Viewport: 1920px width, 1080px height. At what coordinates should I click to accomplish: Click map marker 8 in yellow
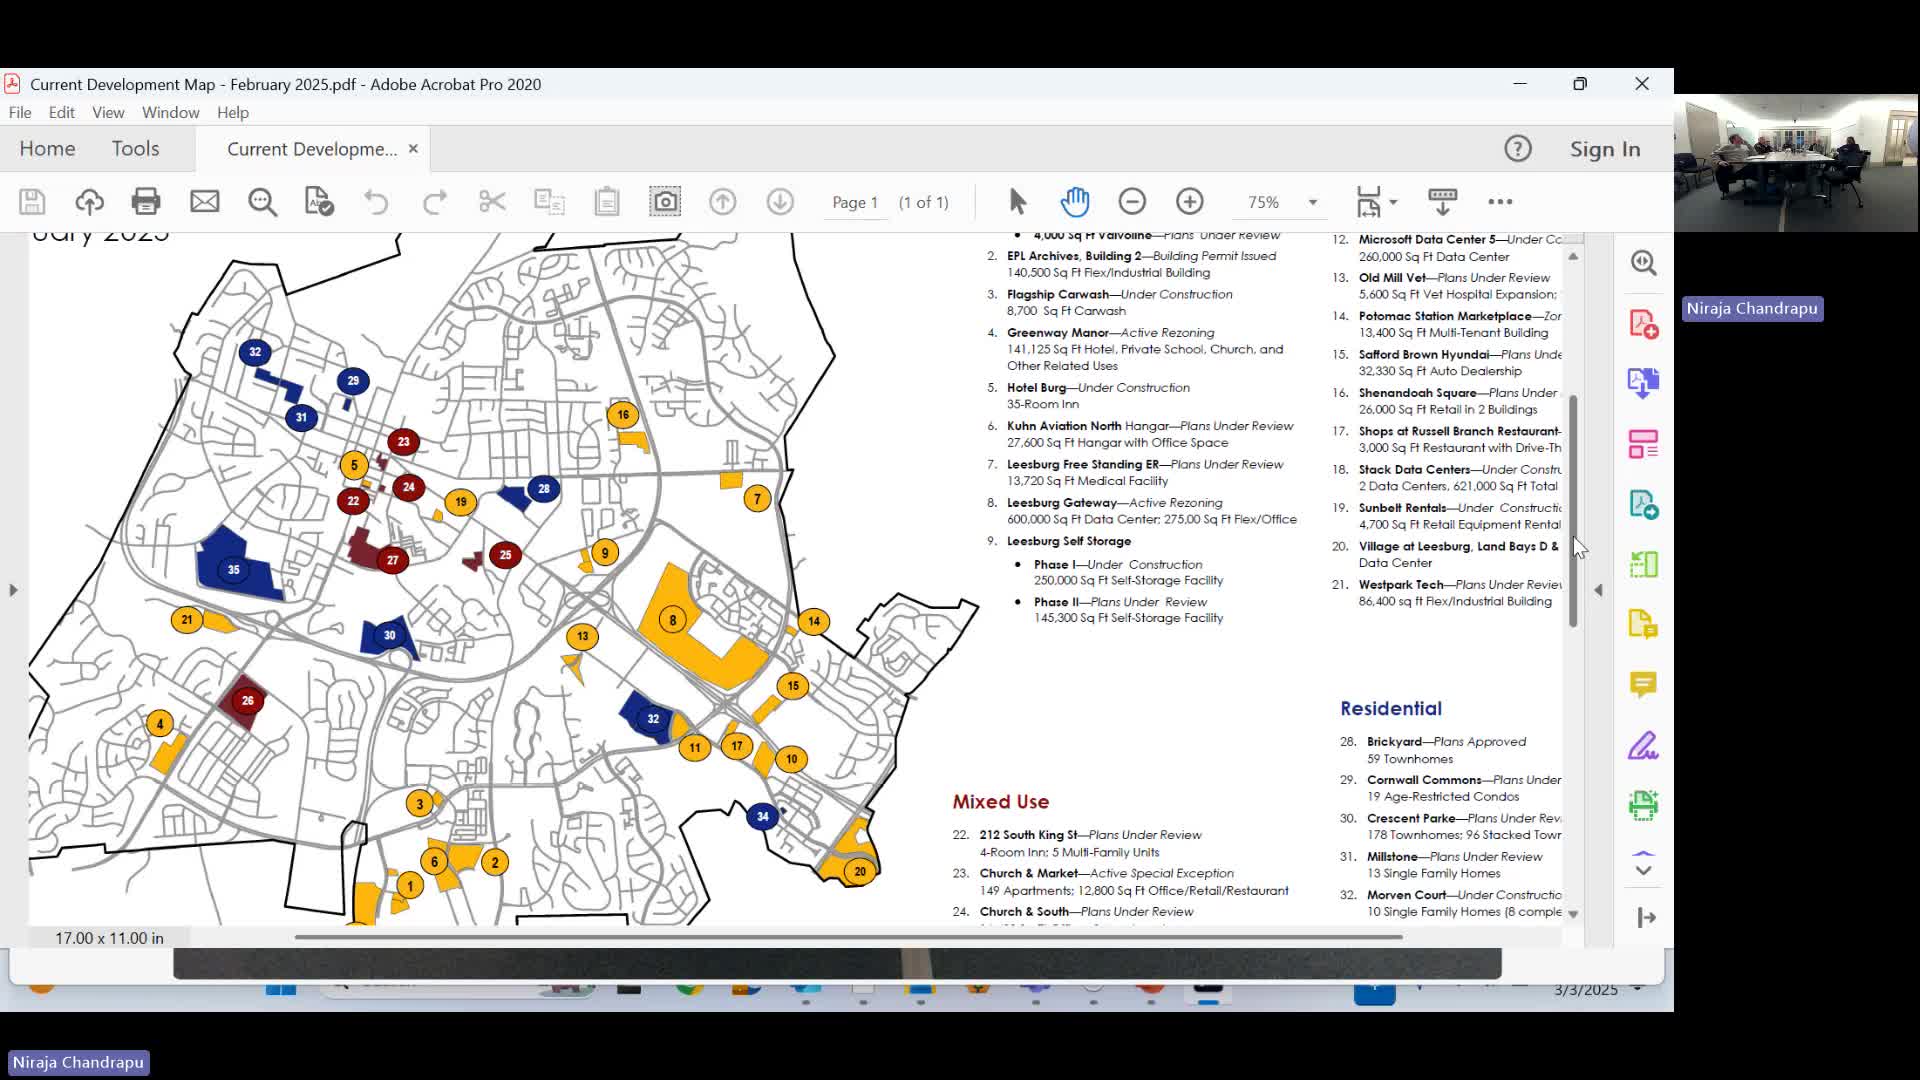point(672,620)
